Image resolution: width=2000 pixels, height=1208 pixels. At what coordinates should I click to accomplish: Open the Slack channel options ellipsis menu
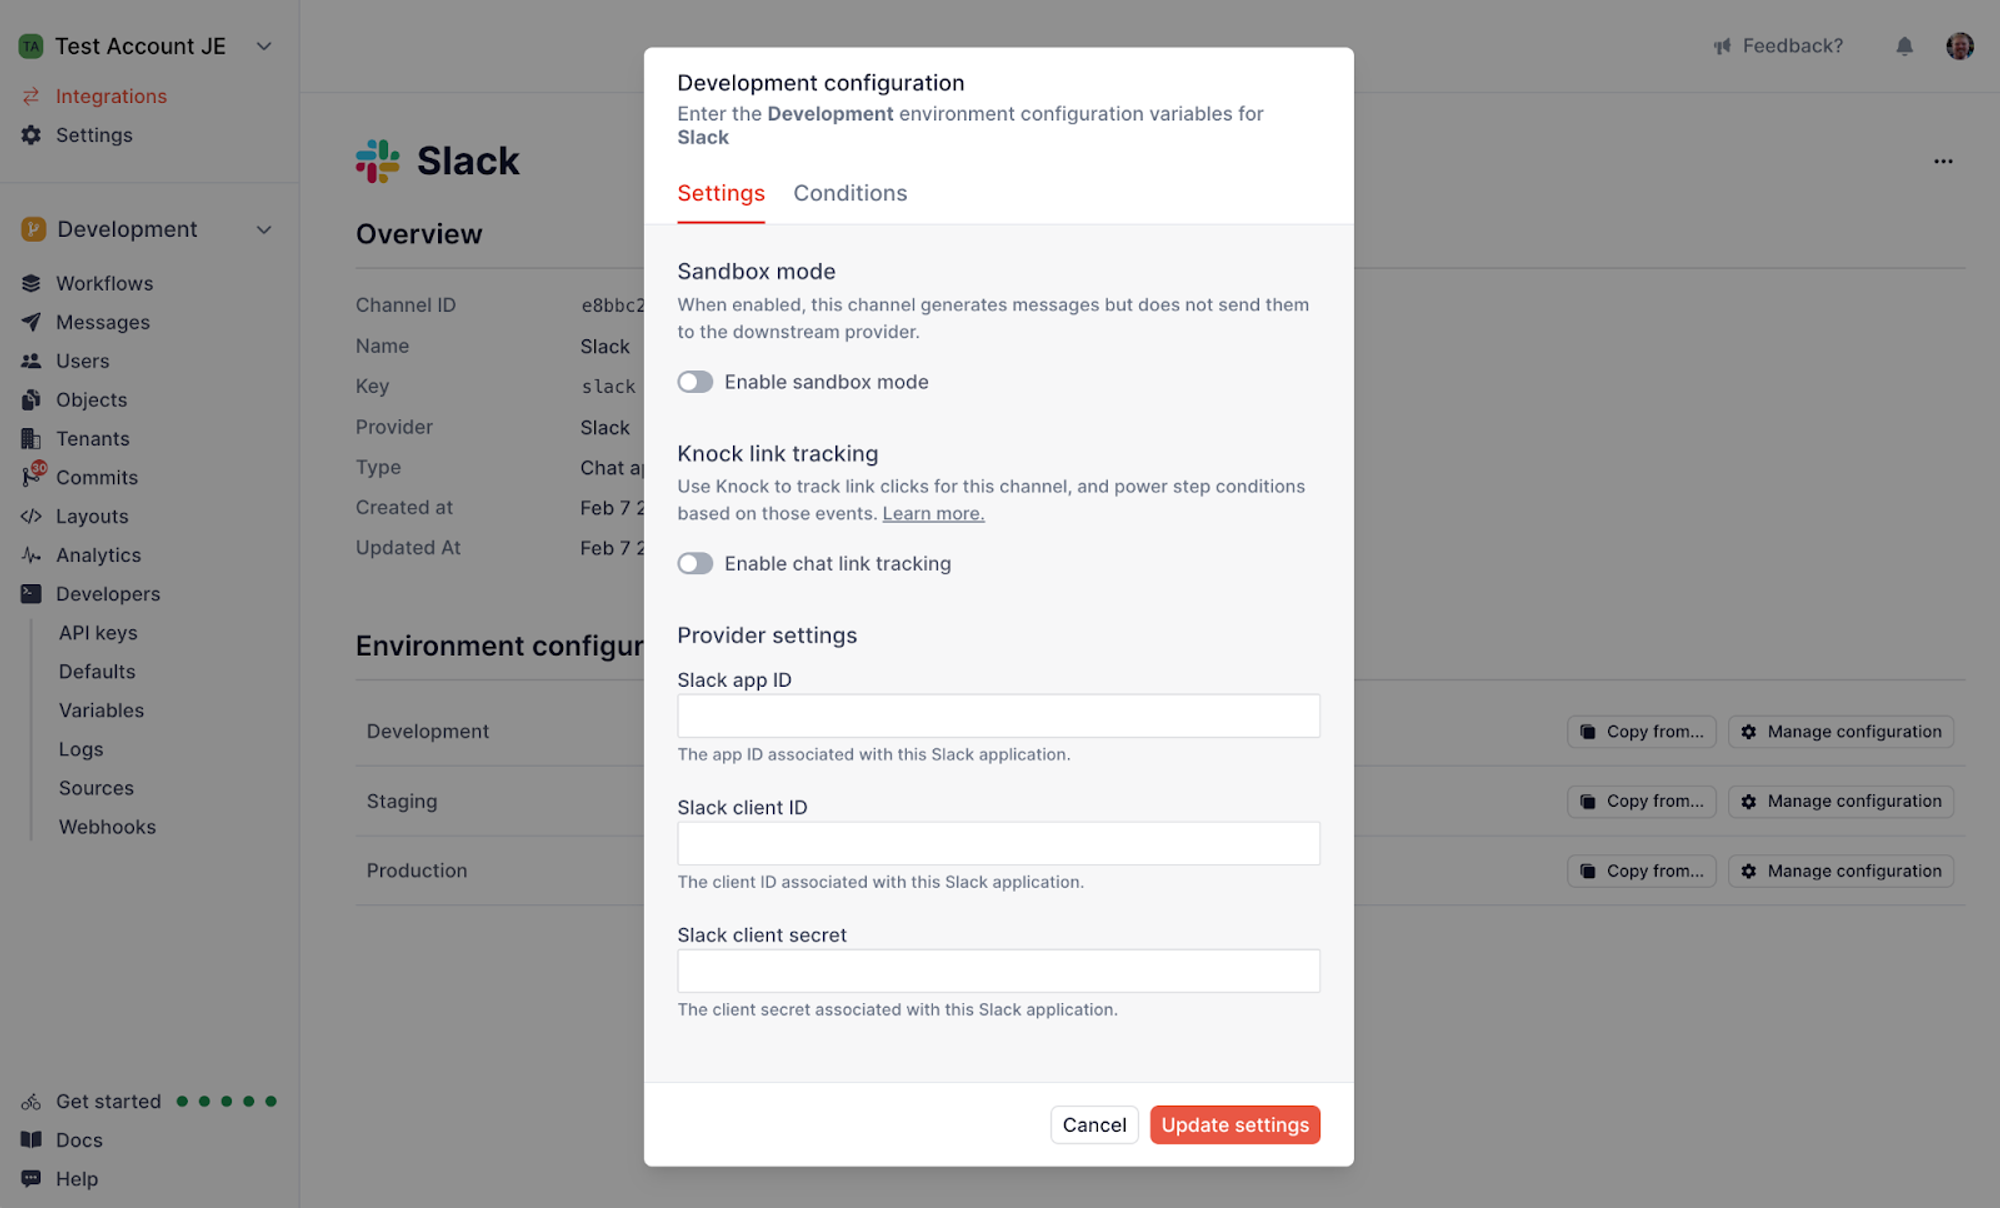(x=1943, y=161)
